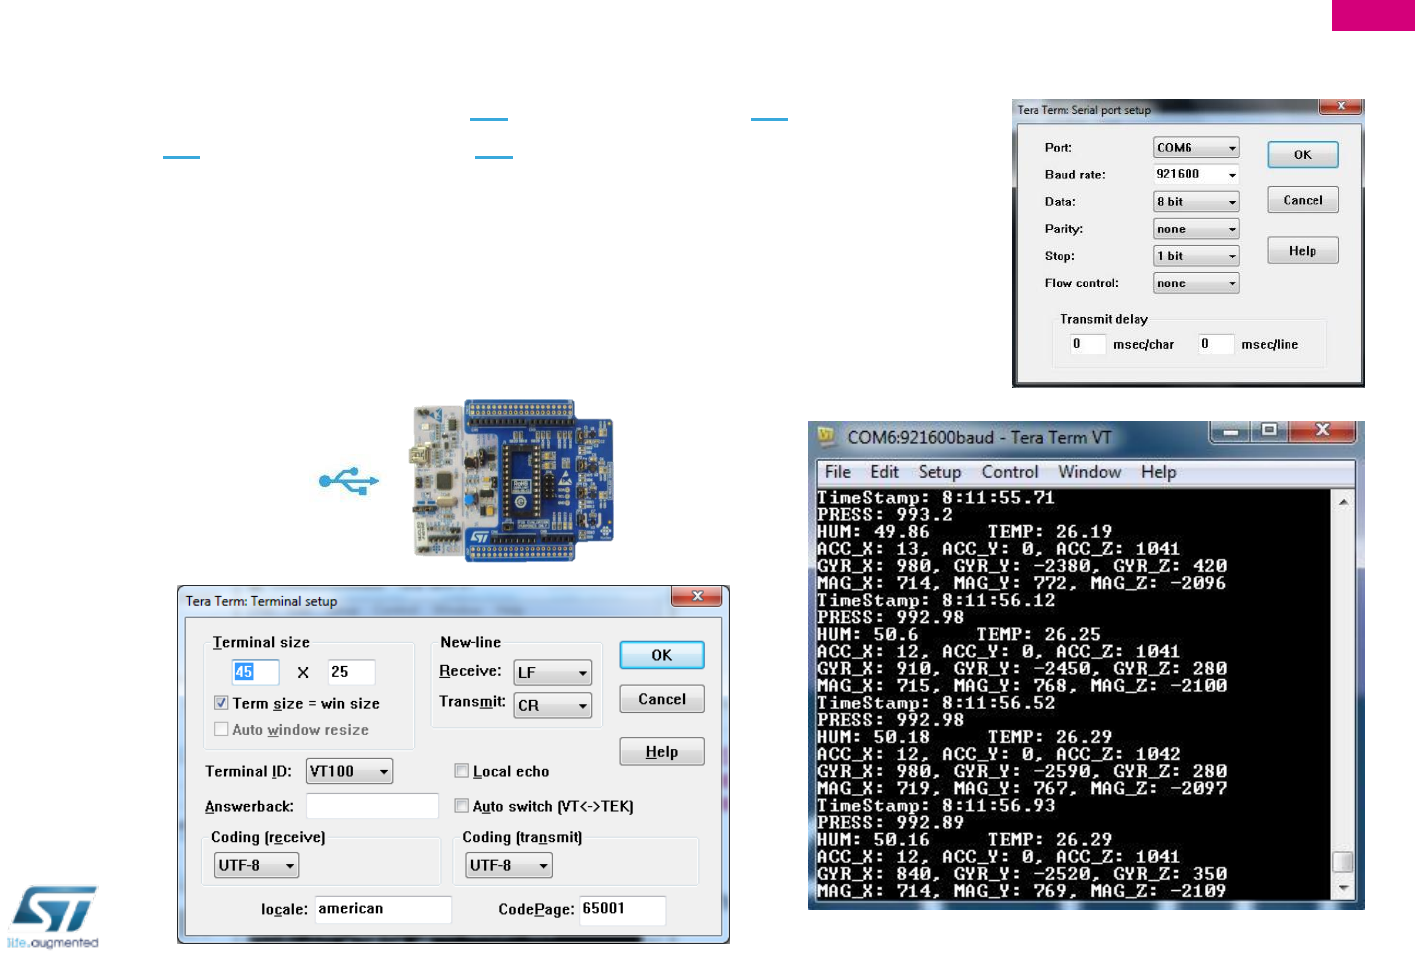Click Help in Serial port setup dialog
The height and width of the screenshot is (955, 1415).
coord(1303,251)
